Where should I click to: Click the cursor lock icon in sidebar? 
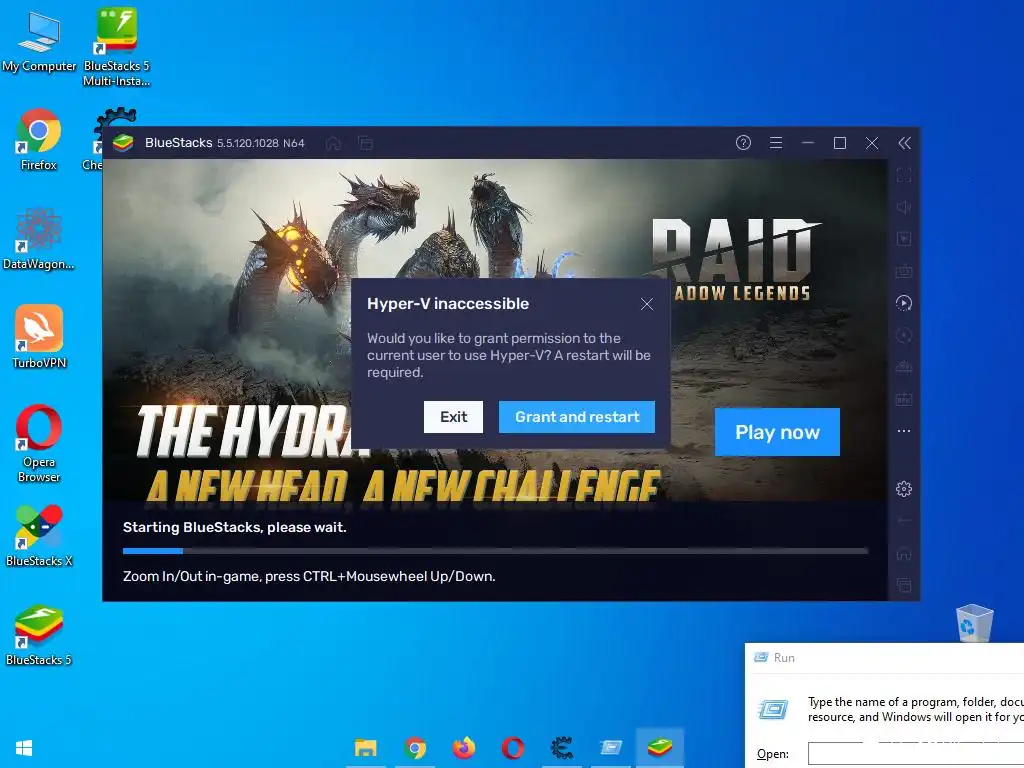[x=904, y=239]
